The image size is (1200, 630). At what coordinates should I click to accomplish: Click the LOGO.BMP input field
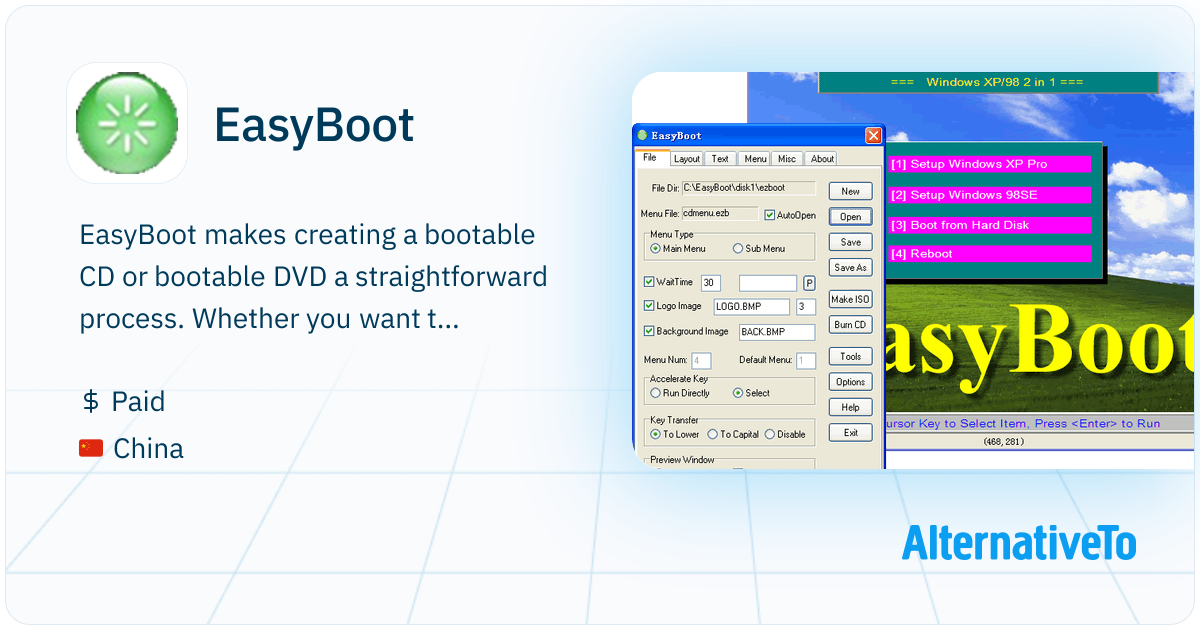(751, 306)
